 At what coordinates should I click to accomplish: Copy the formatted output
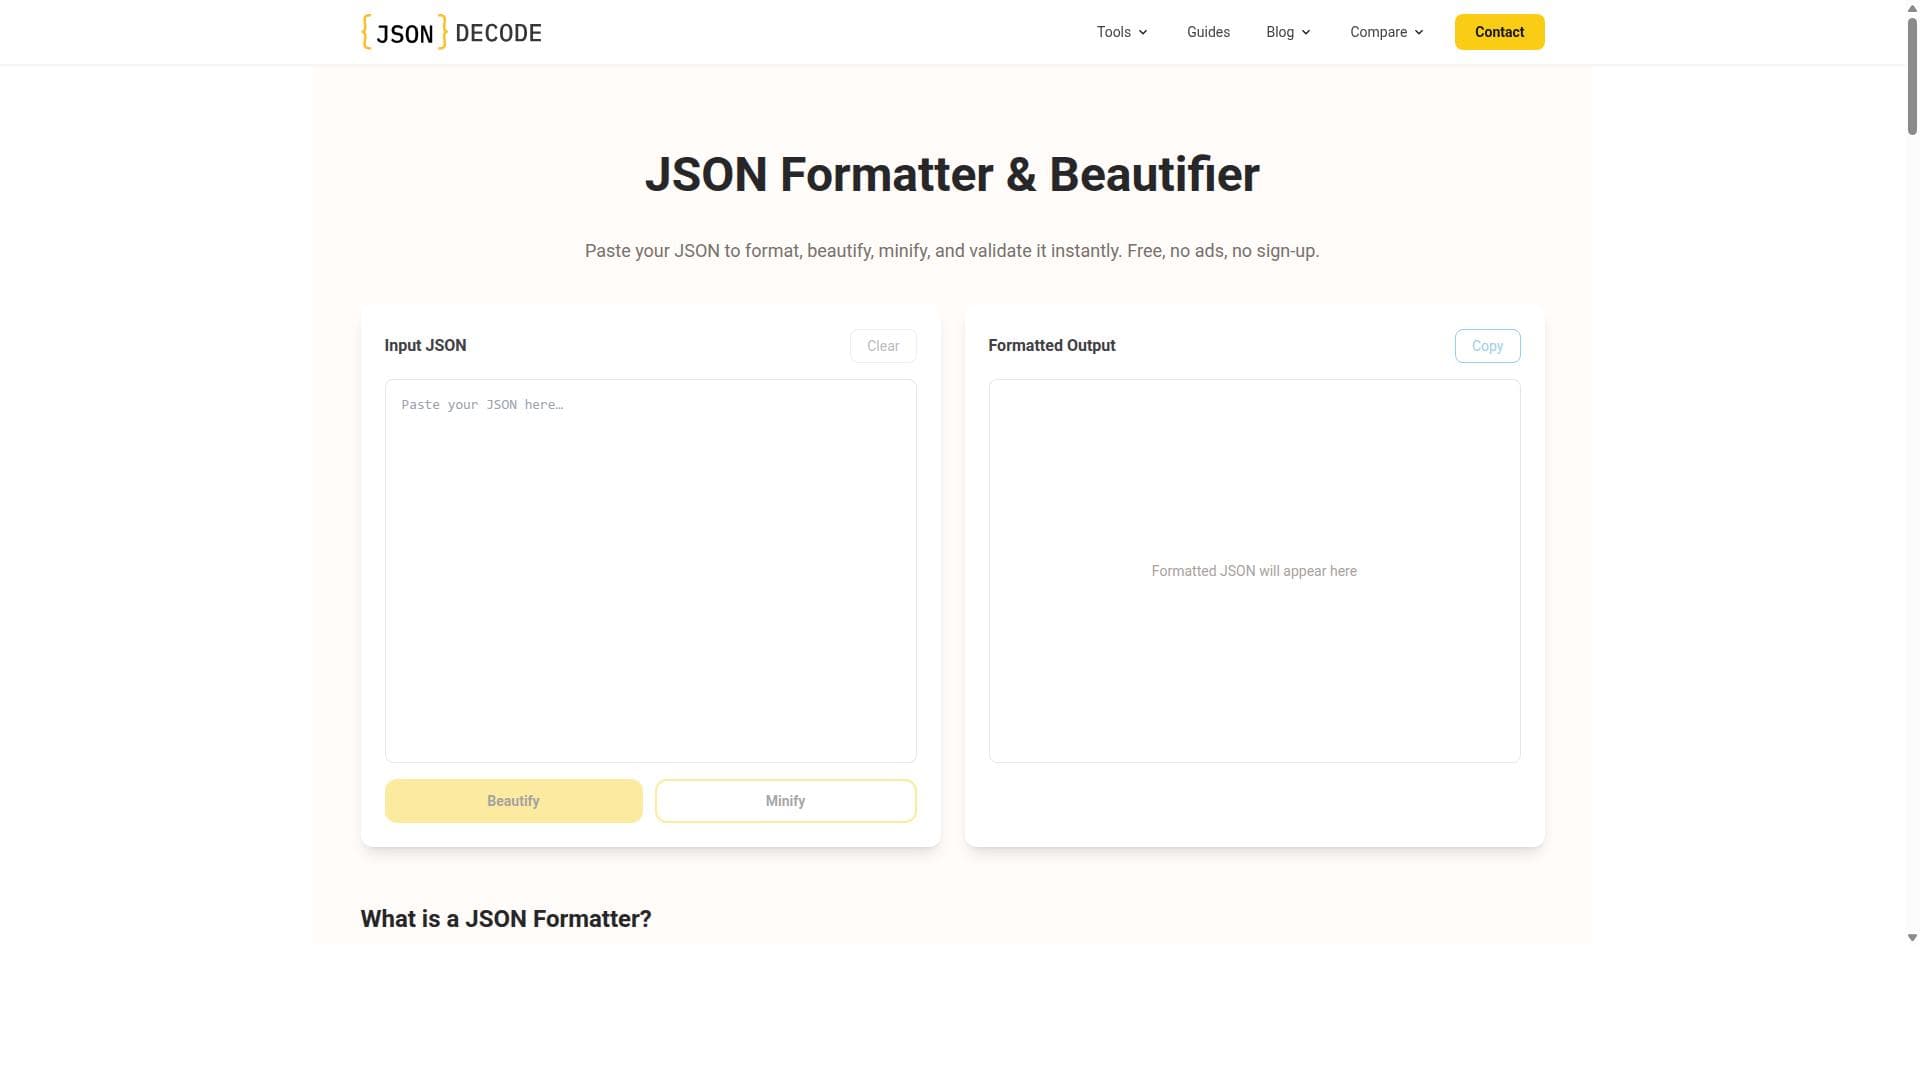click(x=1487, y=346)
